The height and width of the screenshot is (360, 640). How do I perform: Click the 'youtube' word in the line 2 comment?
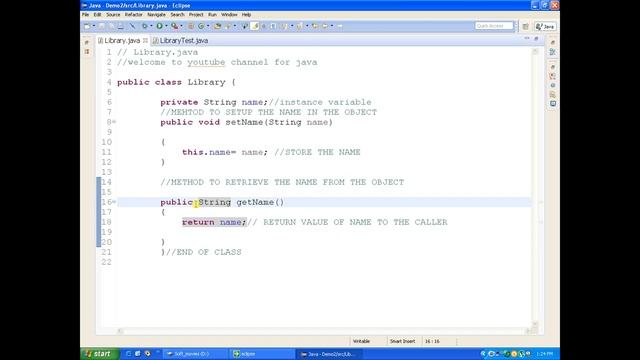click(206, 62)
